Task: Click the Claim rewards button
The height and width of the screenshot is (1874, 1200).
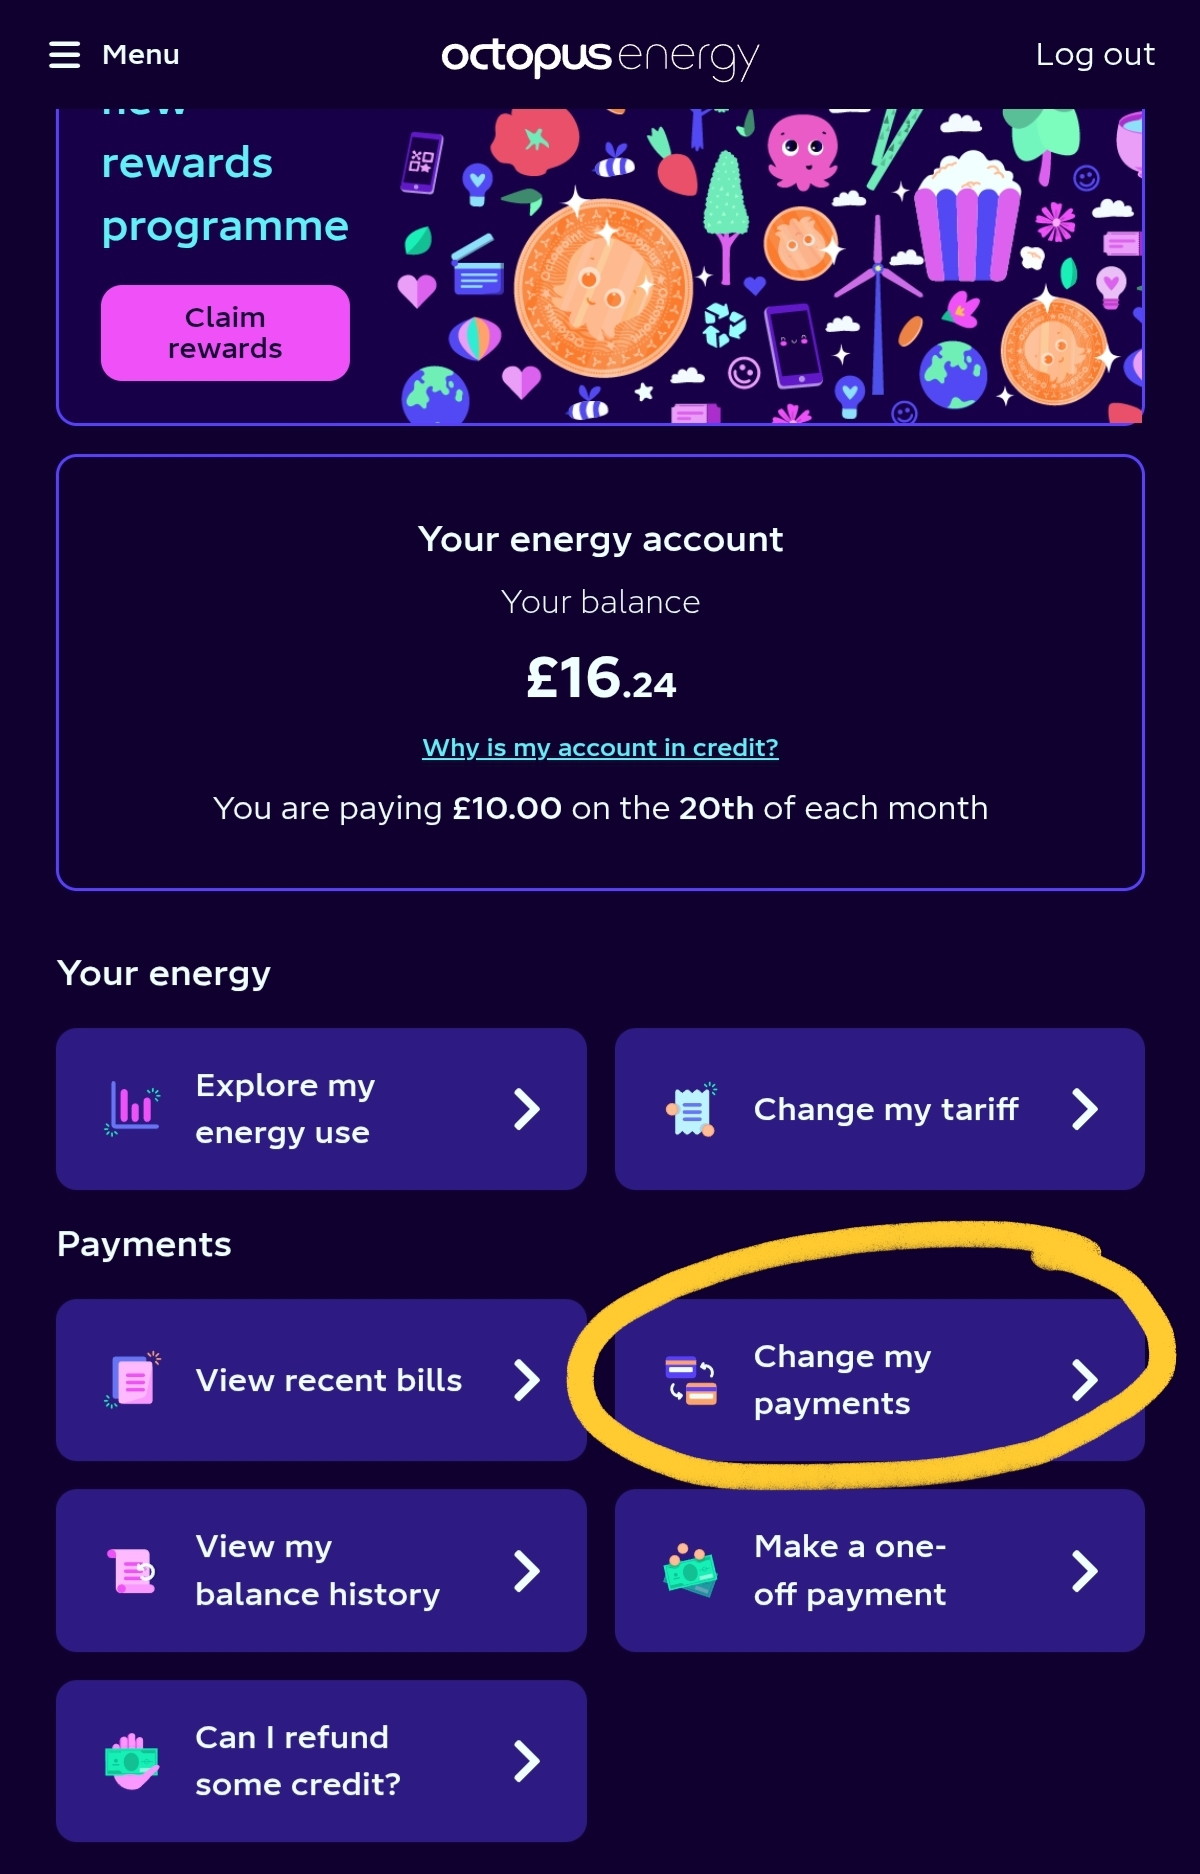Action: [225, 333]
